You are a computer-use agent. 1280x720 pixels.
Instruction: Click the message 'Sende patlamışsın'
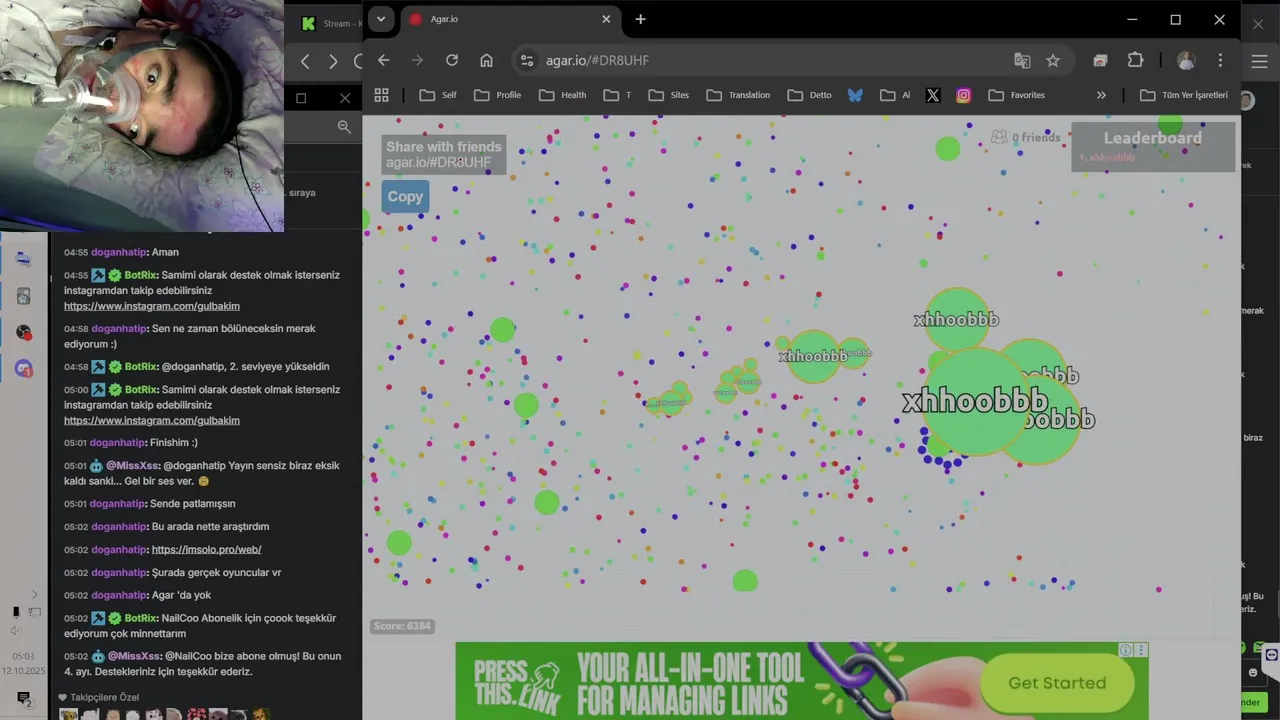(x=193, y=504)
